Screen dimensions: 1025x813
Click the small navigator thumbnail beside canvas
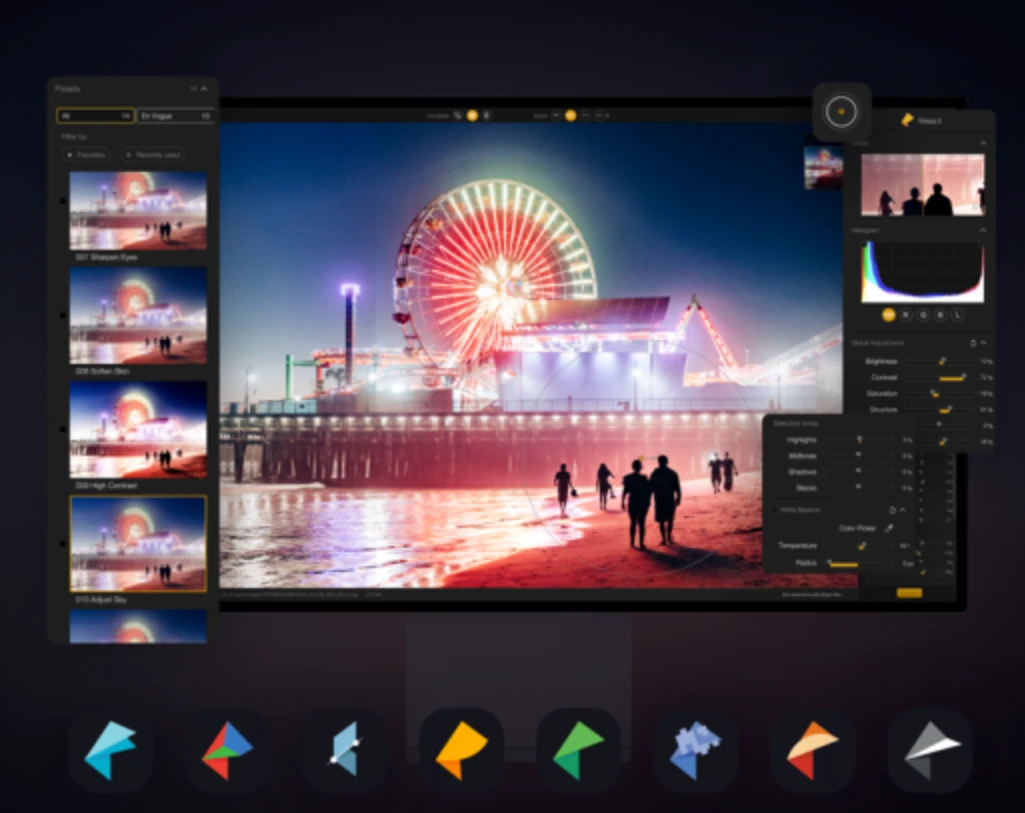[x=823, y=168]
